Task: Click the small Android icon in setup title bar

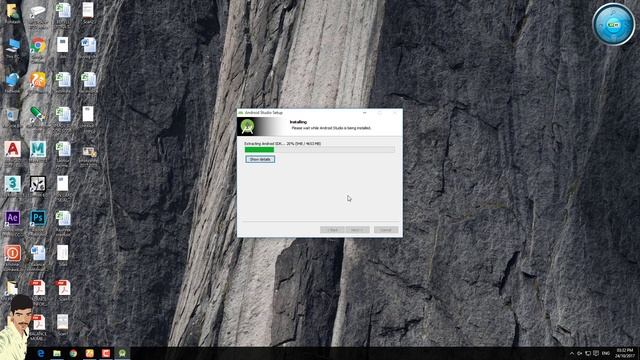Action: pos(240,113)
